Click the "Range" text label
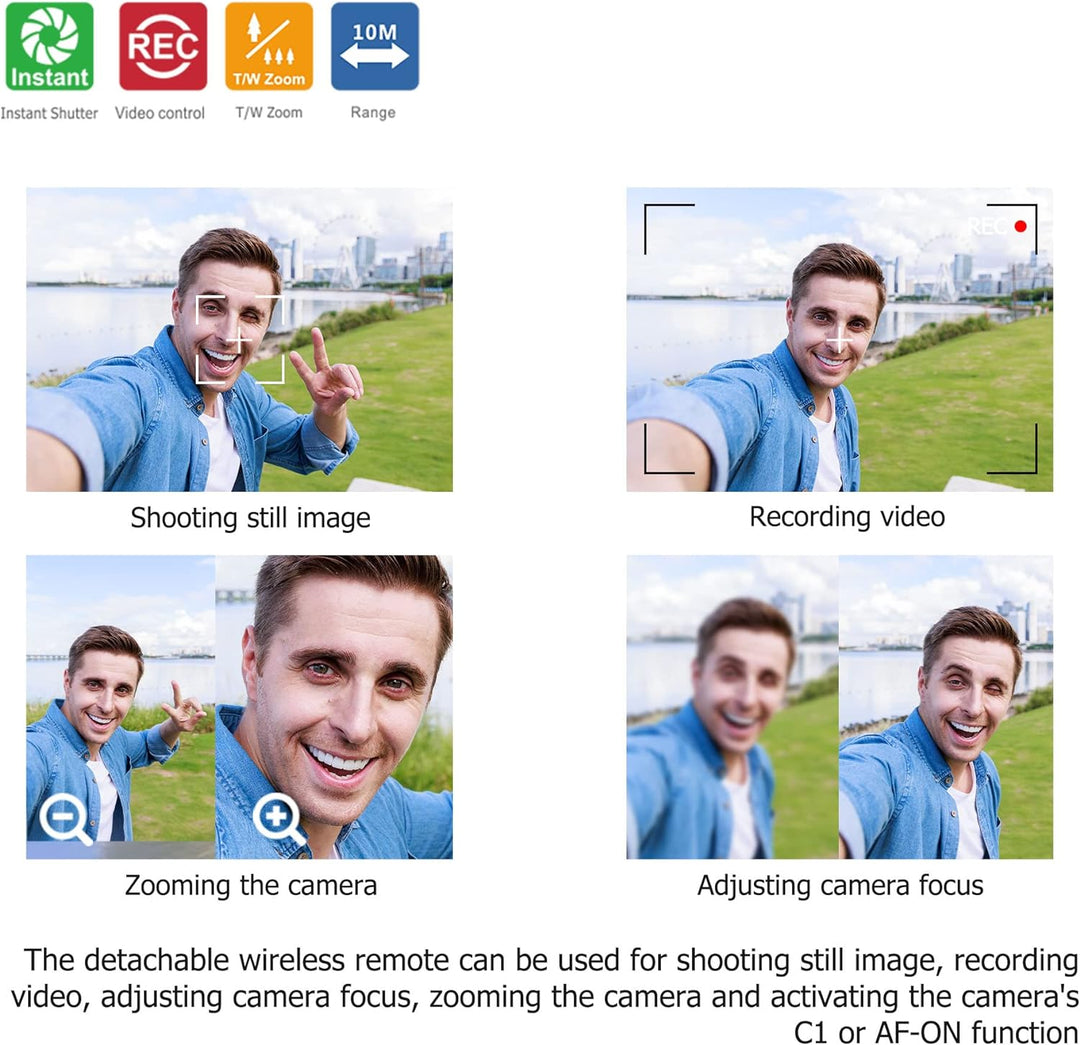Screen dimensions: 1080x1045 click(x=373, y=113)
